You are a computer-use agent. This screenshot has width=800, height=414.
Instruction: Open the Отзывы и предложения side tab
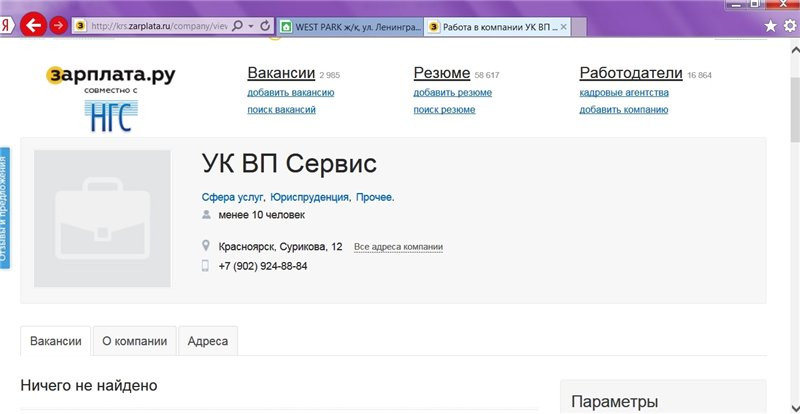pos(4,208)
